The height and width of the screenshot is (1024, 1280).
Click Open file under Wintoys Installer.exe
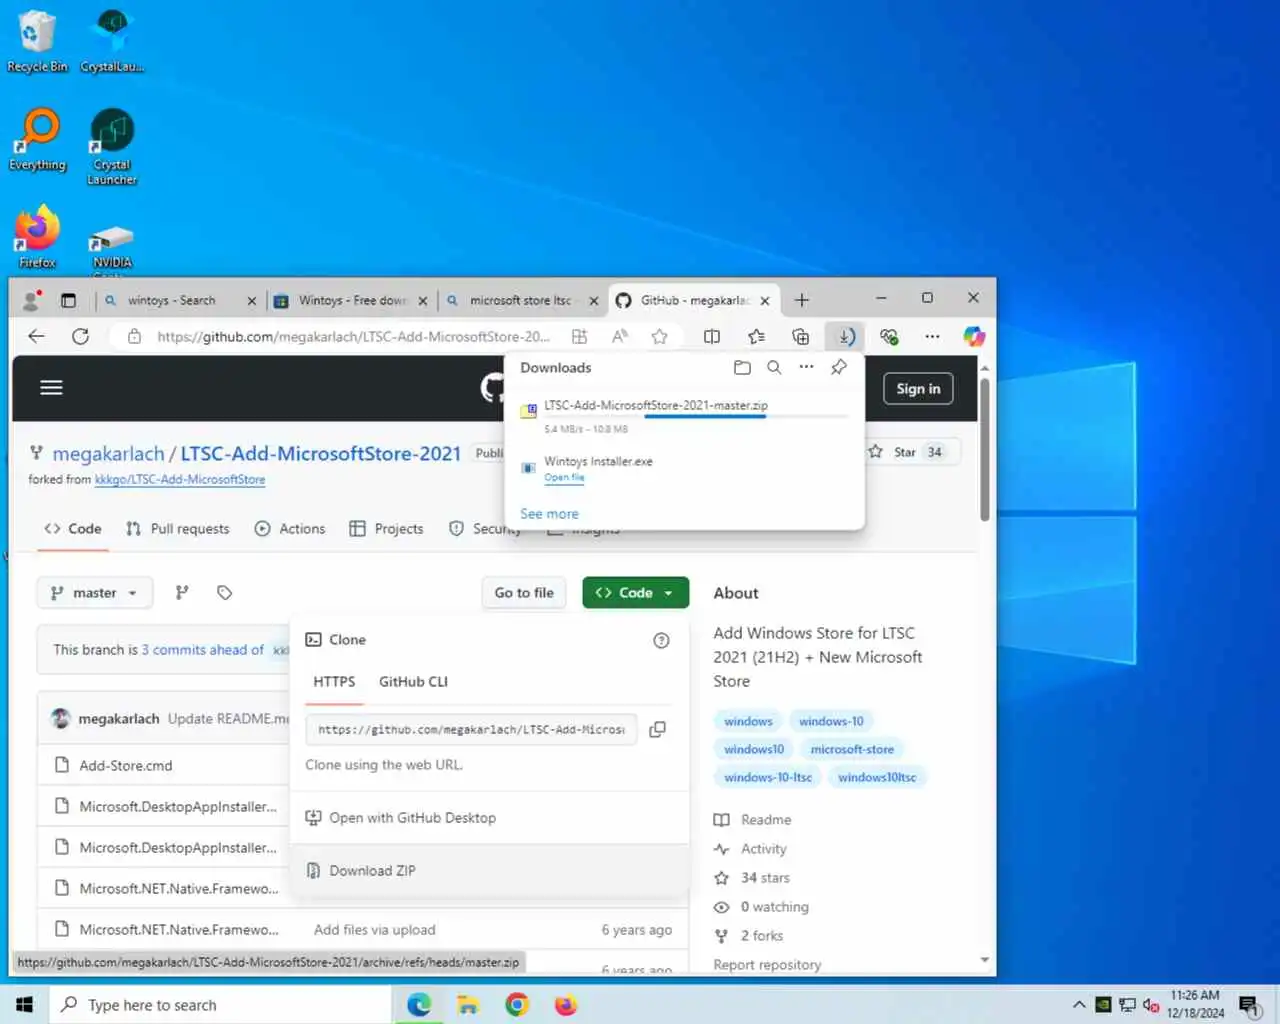[564, 478]
